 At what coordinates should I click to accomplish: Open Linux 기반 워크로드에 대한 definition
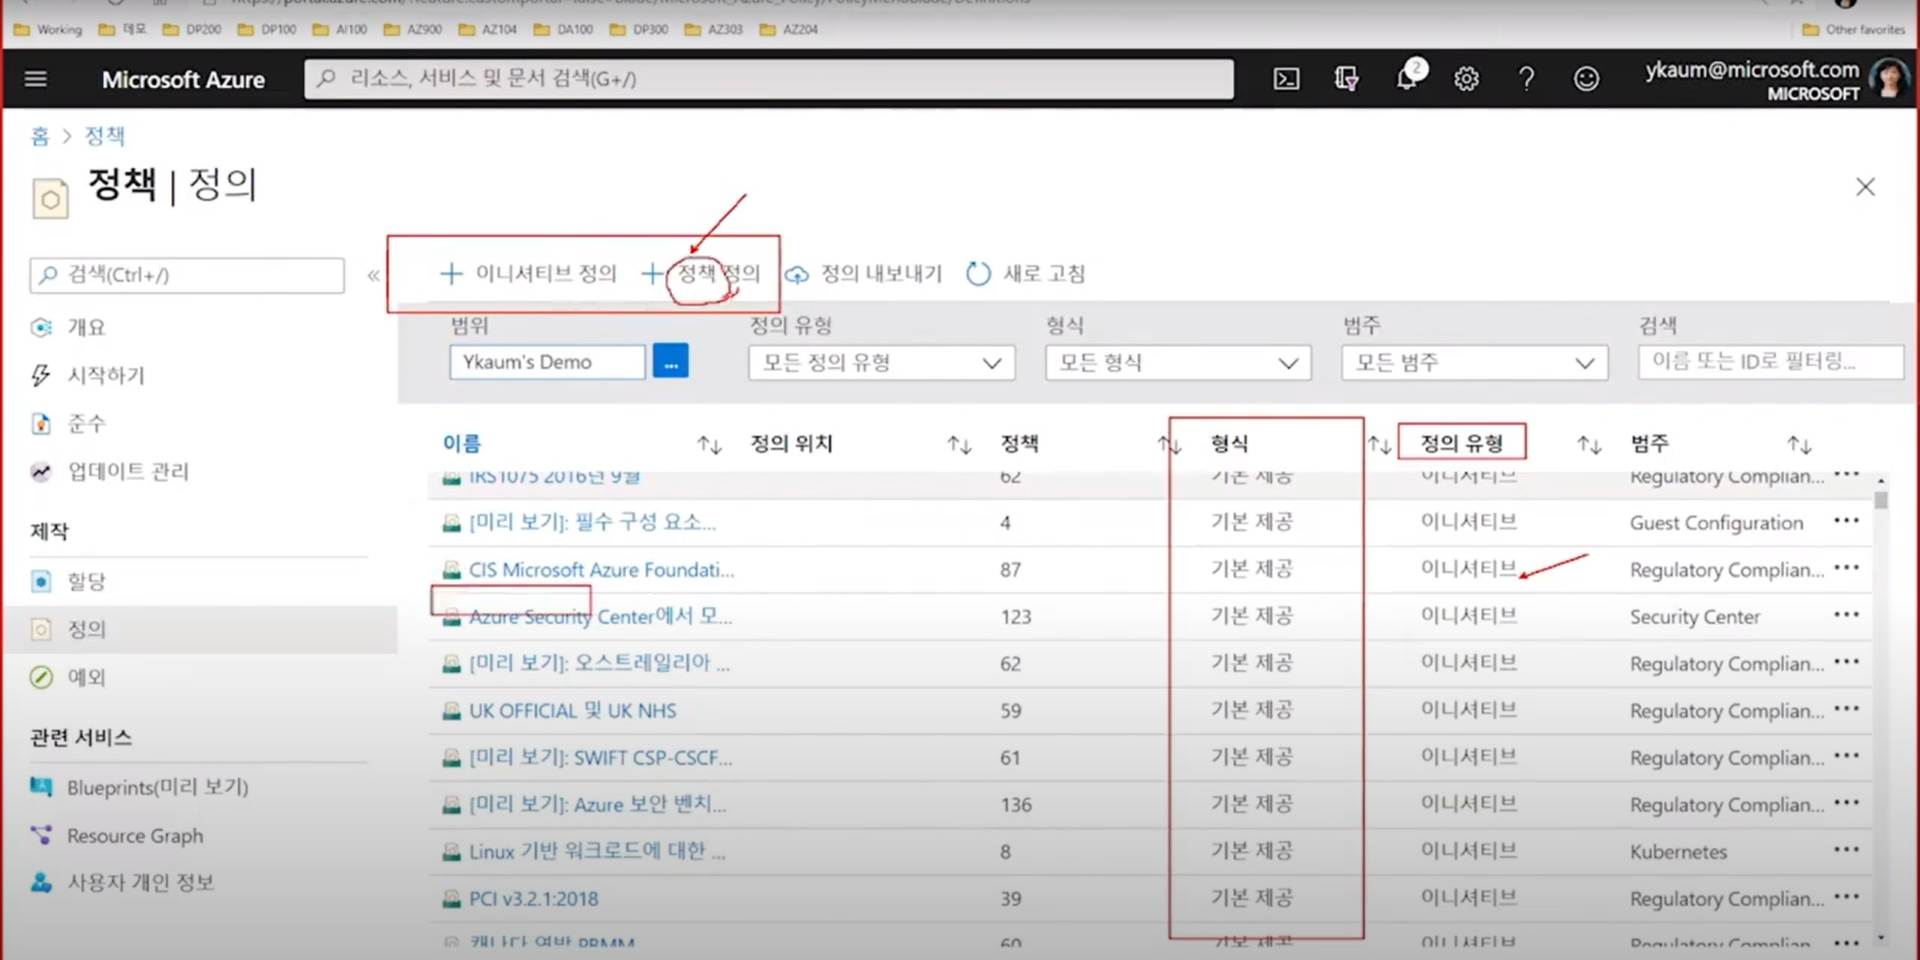tap(597, 852)
